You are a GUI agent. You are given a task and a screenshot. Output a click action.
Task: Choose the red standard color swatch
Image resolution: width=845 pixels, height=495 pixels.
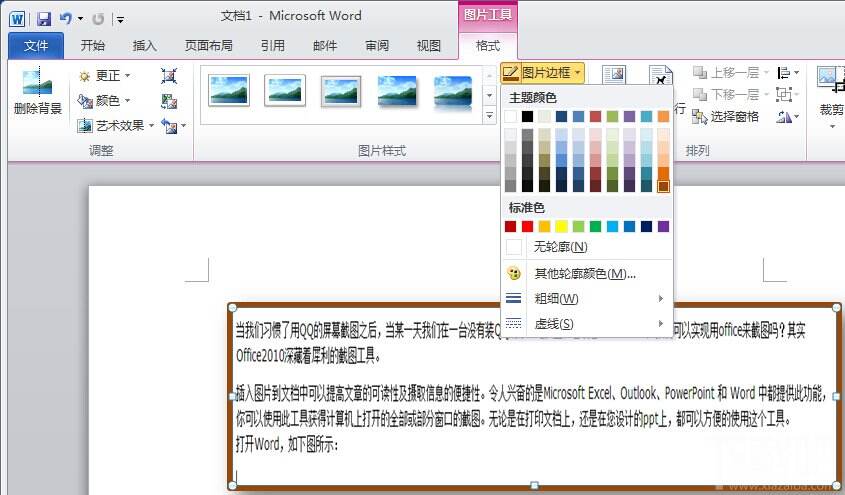[x=528, y=227]
